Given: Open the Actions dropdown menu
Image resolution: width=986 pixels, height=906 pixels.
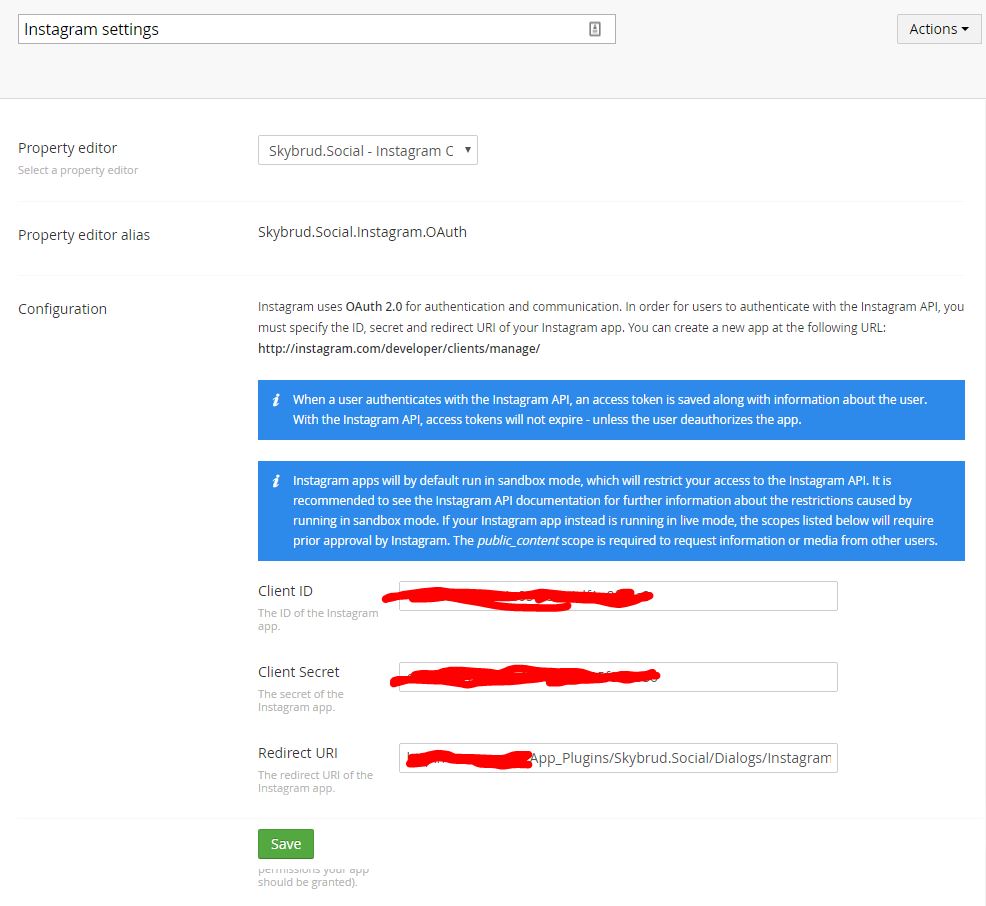Looking at the screenshot, I should (x=938, y=29).
